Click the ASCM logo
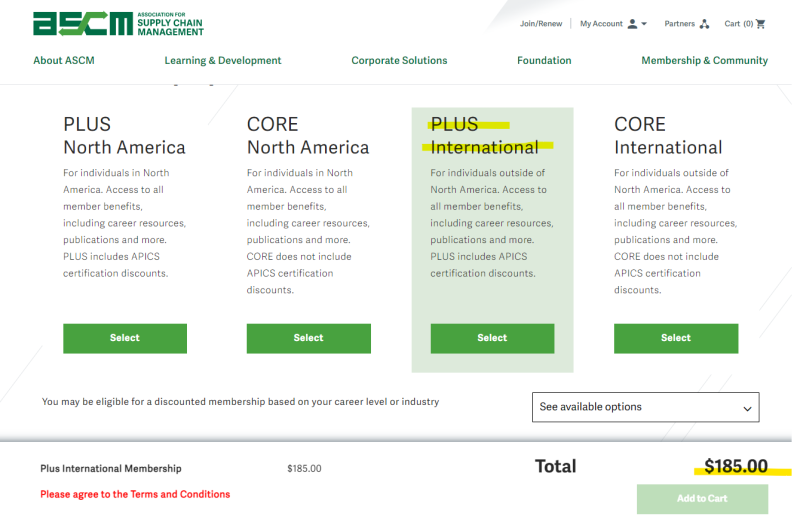 click(x=118, y=23)
